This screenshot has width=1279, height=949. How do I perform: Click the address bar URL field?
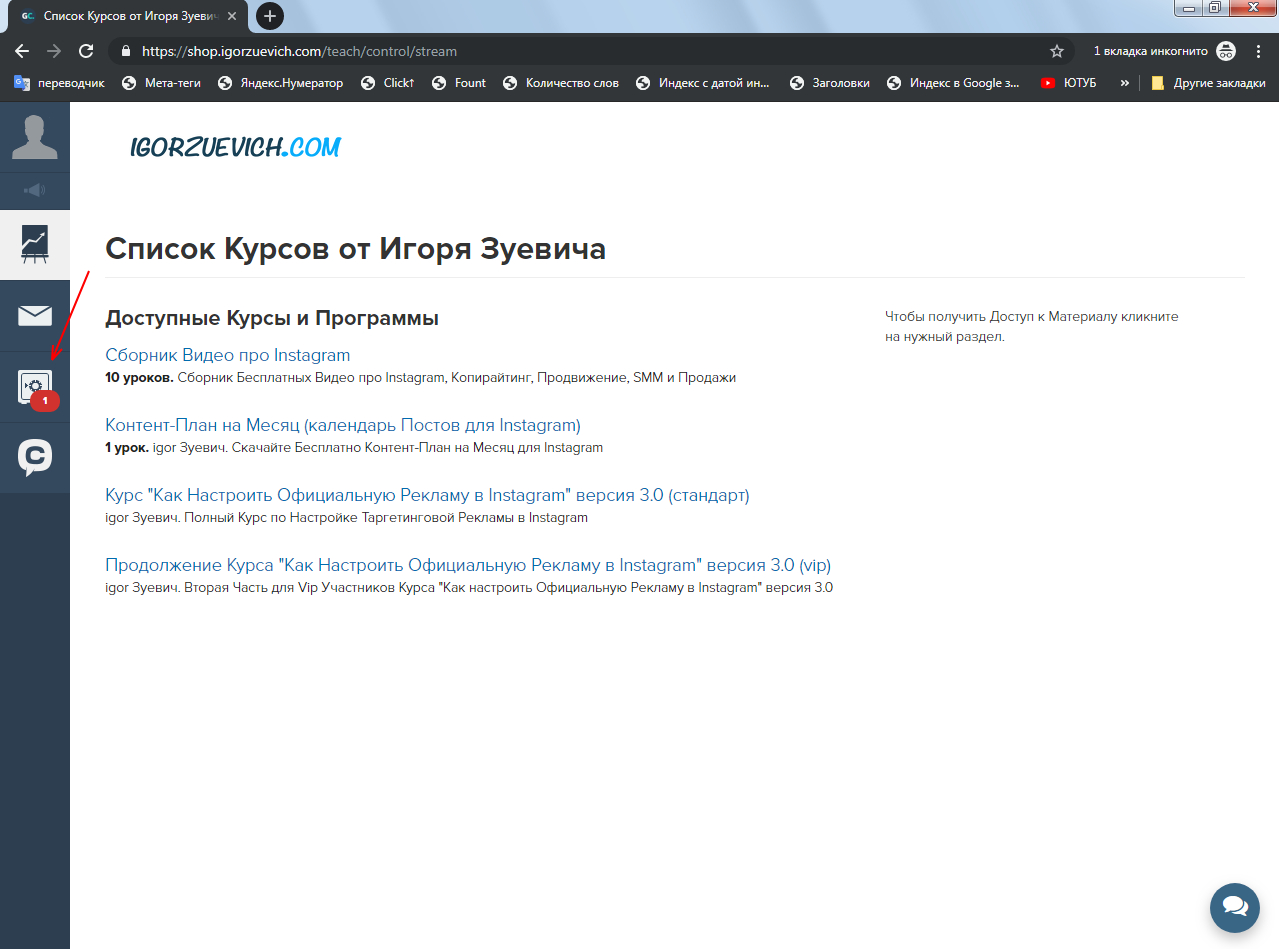point(590,51)
